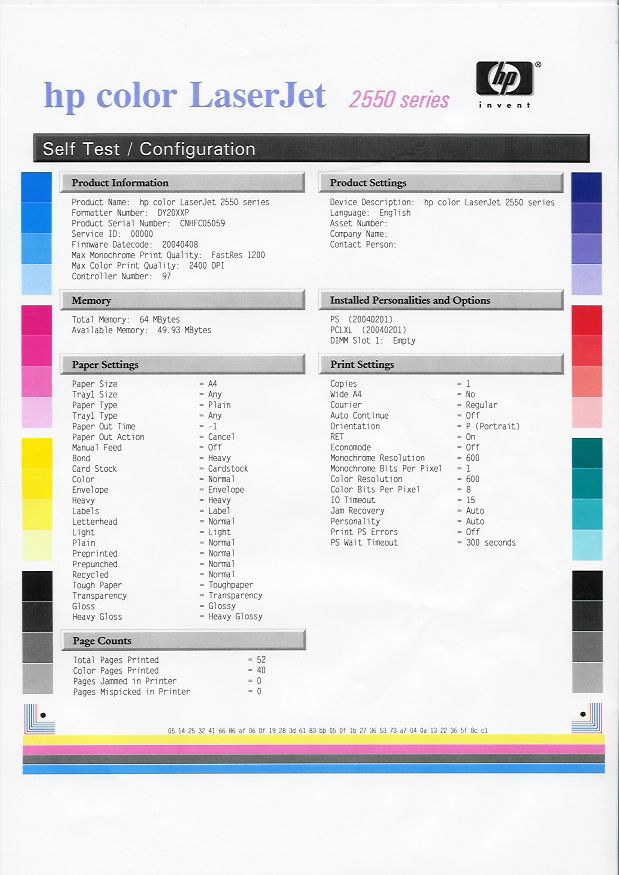Click 'Jam Recovery' row label
The image size is (619, 875).
point(357,511)
